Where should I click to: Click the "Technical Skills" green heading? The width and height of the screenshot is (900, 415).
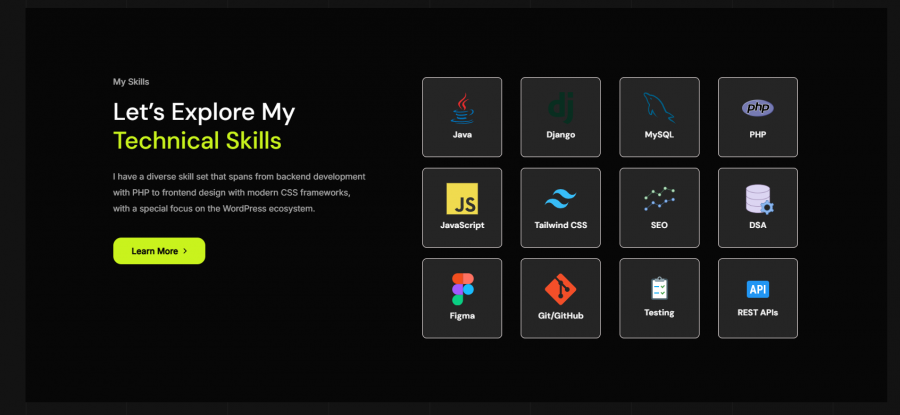(x=197, y=140)
